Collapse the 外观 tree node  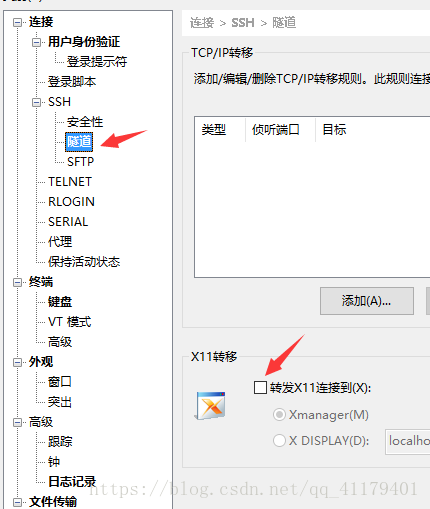pyautogui.click(x=17, y=362)
